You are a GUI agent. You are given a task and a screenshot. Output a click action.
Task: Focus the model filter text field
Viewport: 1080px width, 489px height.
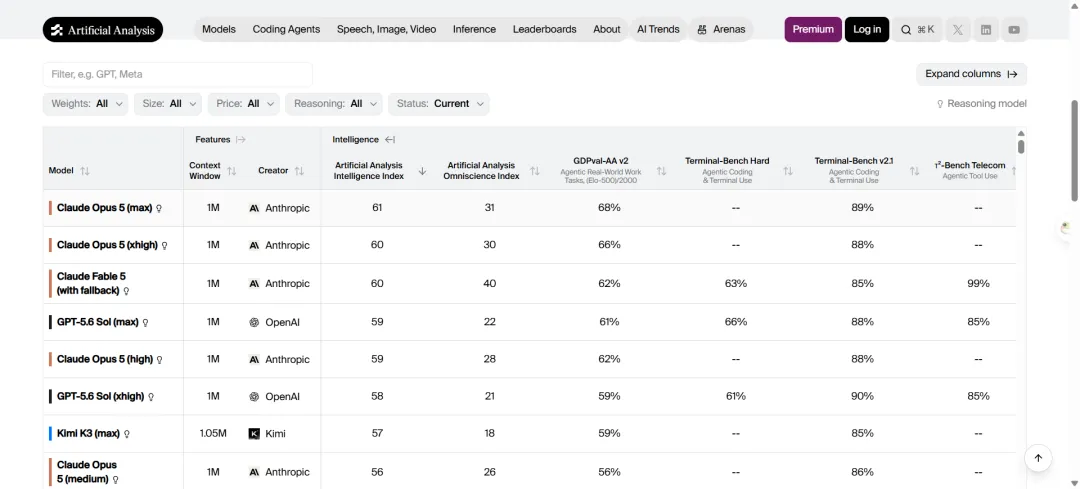178,74
